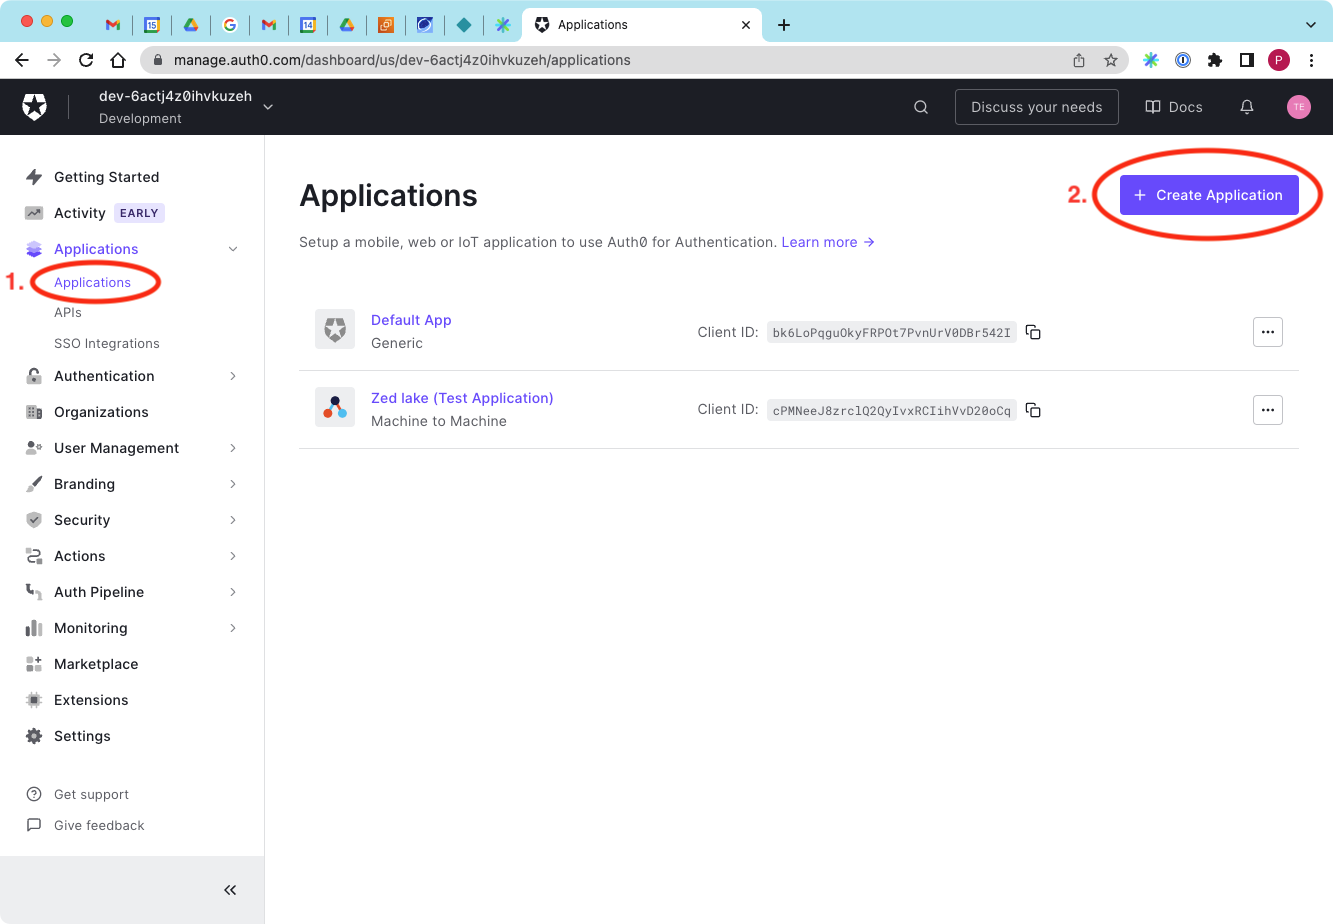Copy the Zed lake client ID
This screenshot has width=1333, height=924.
[1033, 410]
